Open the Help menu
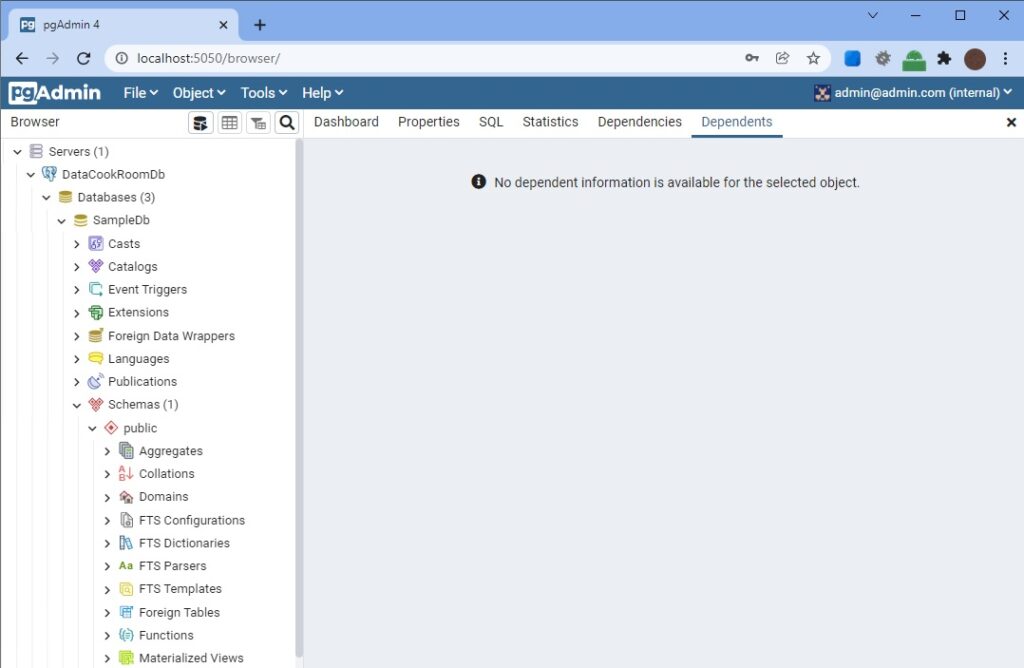Image resolution: width=1024 pixels, height=668 pixels. (x=323, y=93)
